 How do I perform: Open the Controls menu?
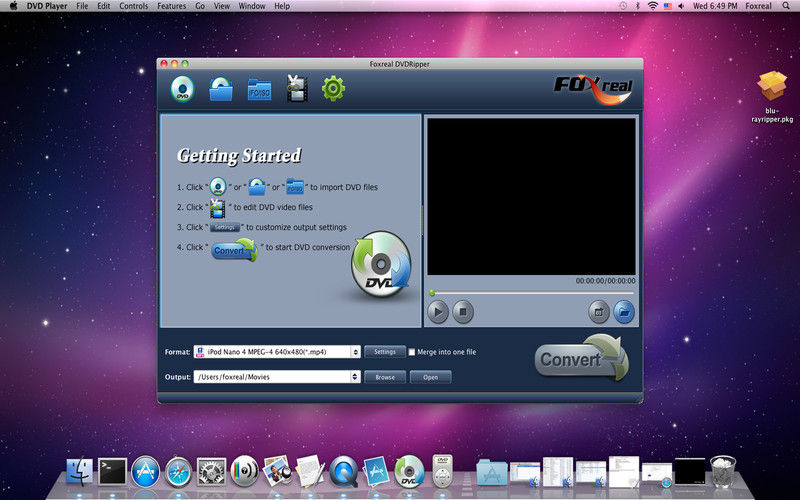click(x=134, y=6)
